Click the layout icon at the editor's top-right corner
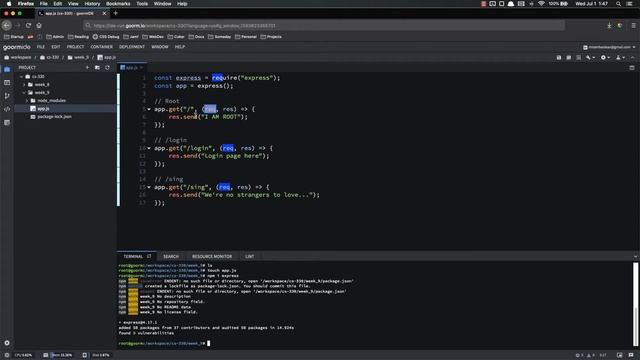 (632, 68)
